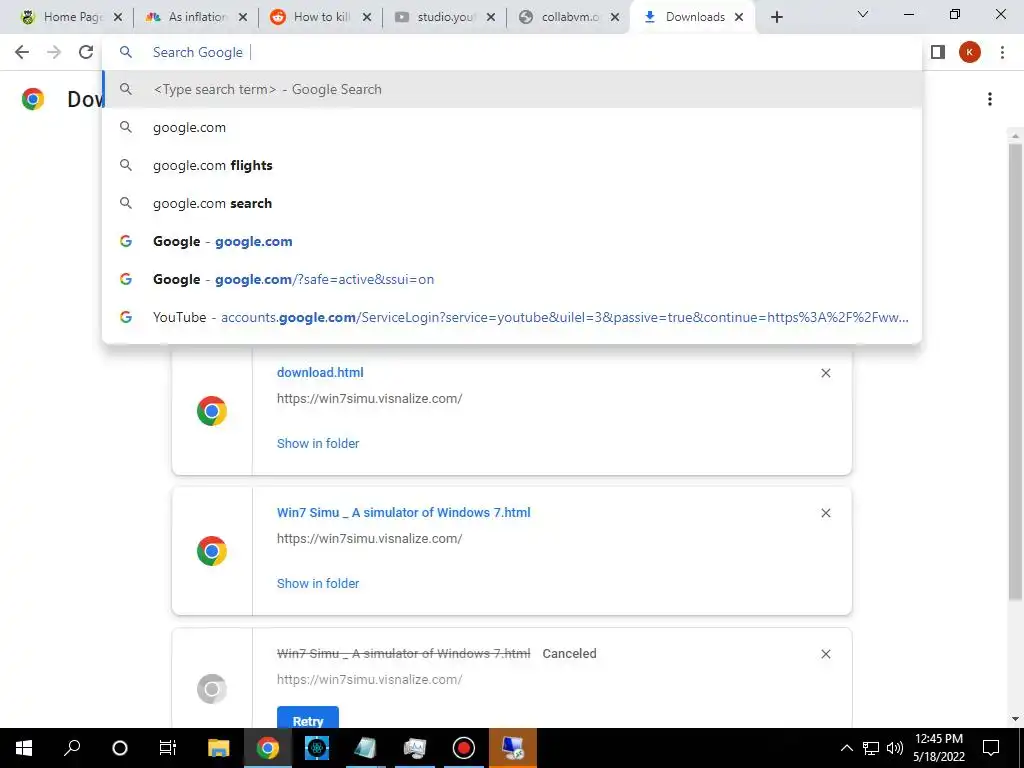Open the atom-logo app on the taskbar

(x=316, y=748)
